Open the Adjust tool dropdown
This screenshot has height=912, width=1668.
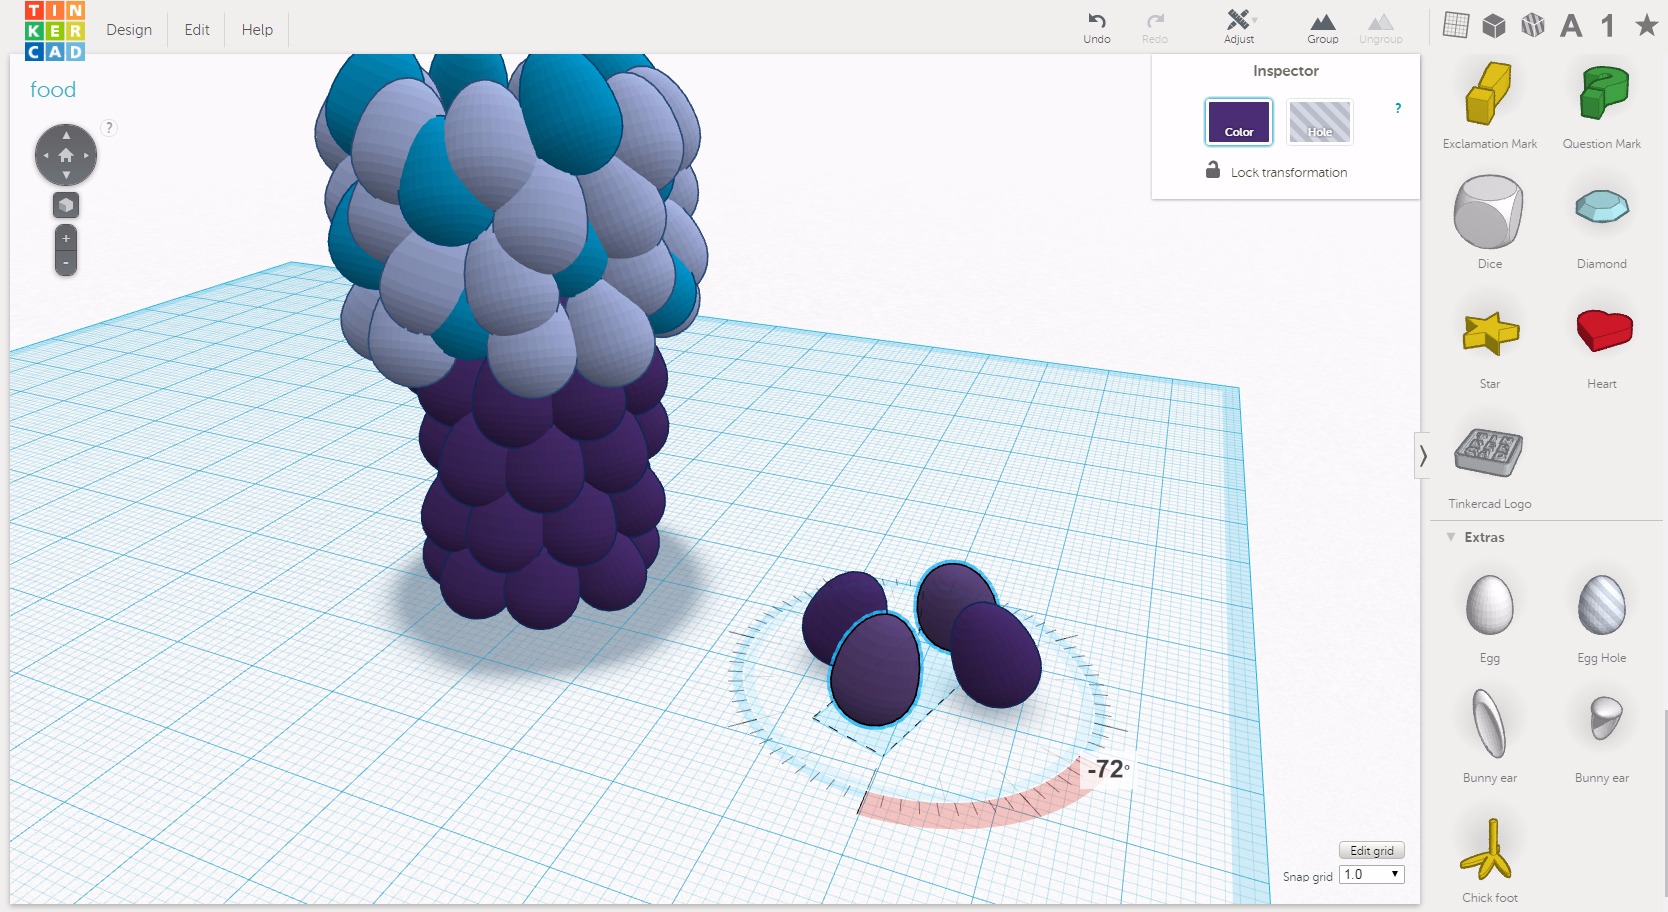[1239, 27]
